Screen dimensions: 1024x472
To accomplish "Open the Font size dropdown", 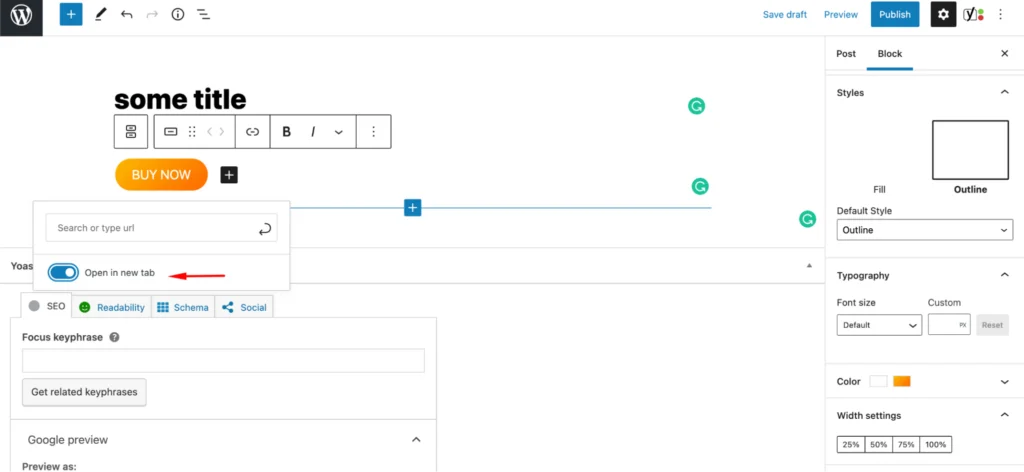I will pos(879,325).
